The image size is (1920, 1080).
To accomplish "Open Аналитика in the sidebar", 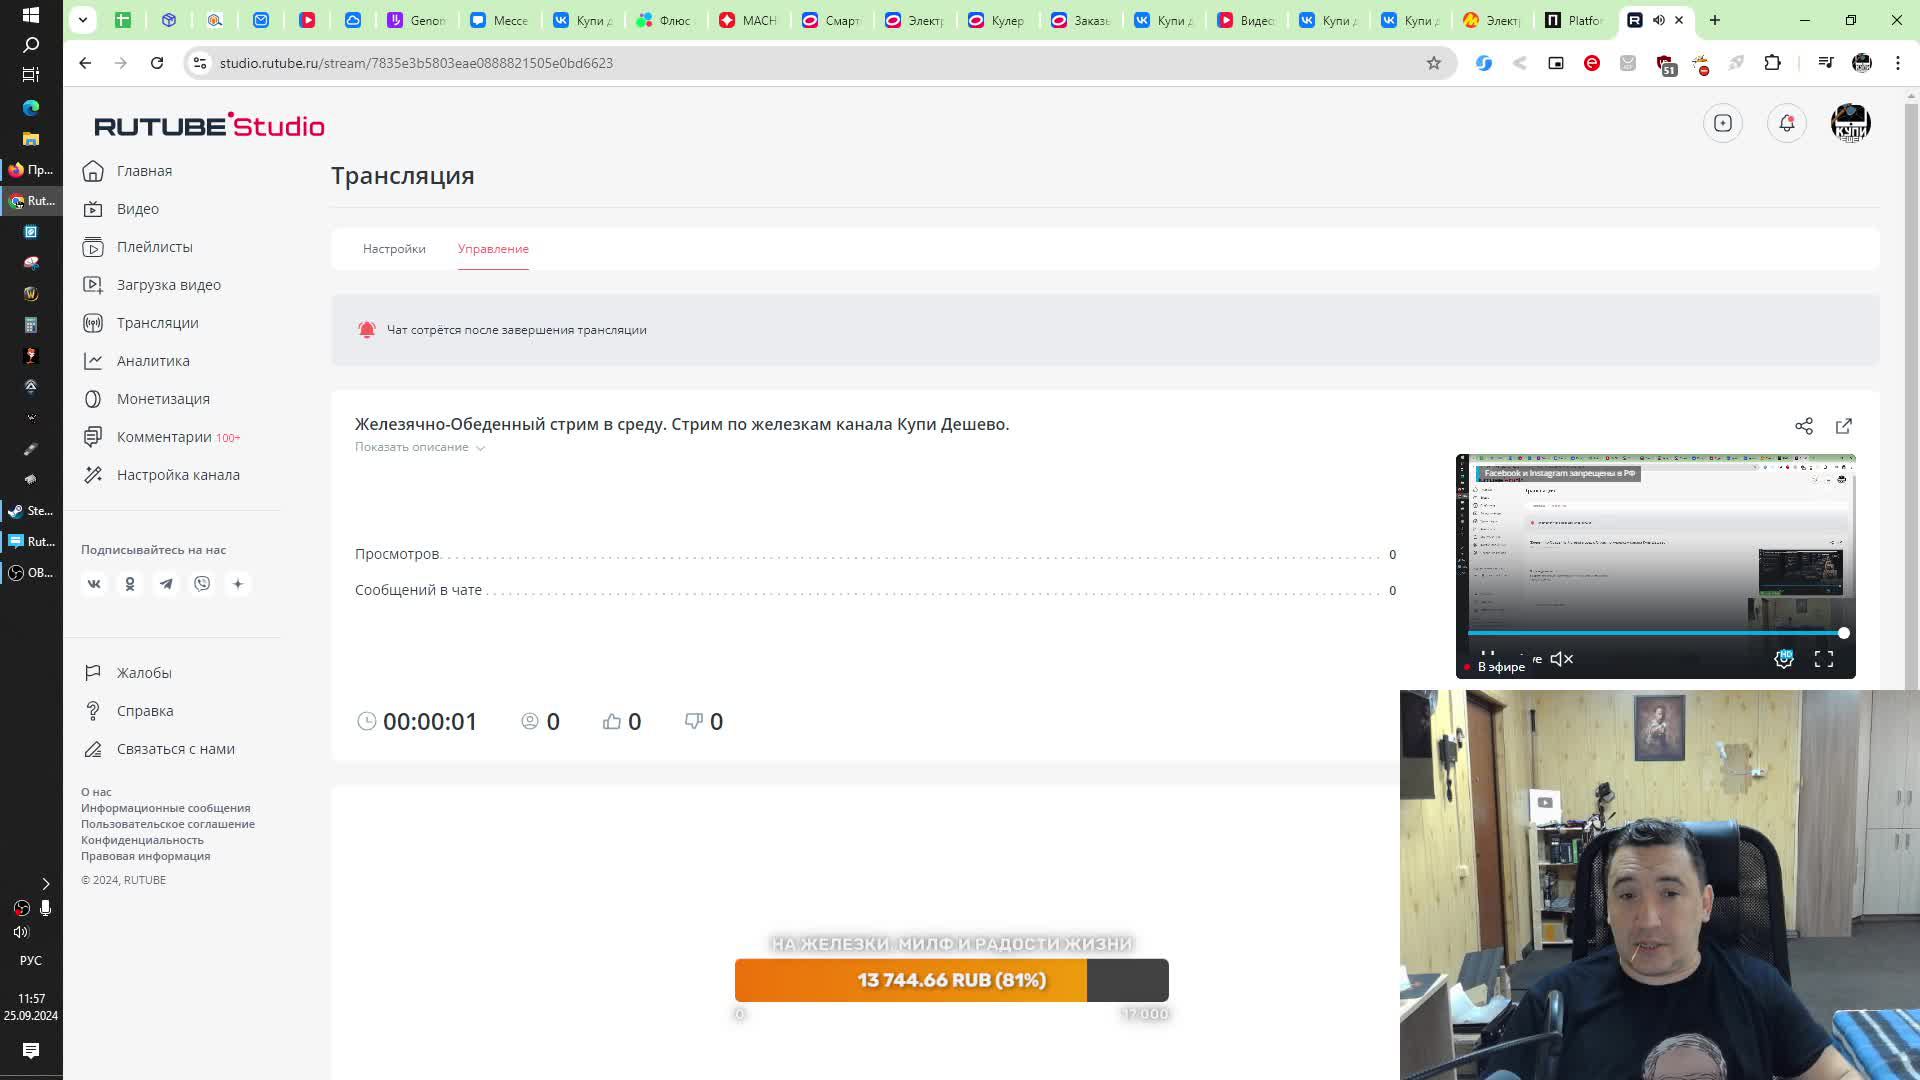I will [152, 361].
